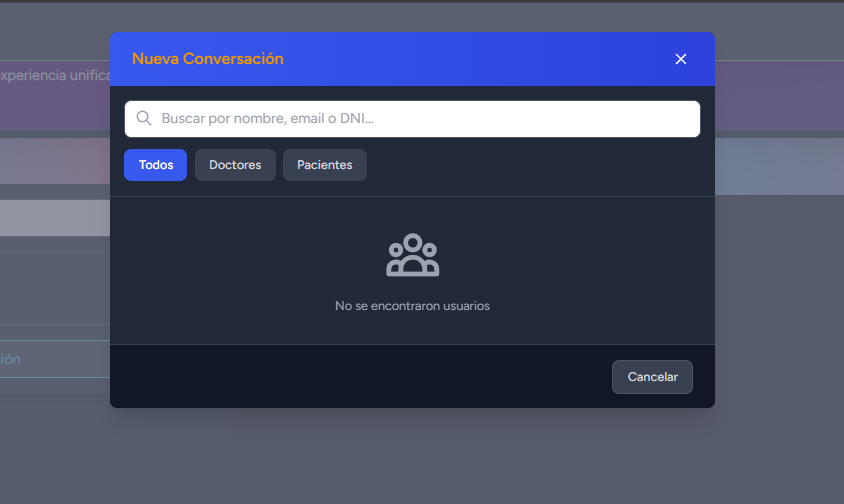The width and height of the screenshot is (844, 504).
Task: Click the No se encontraron usuarios message
Action: pos(412,306)
